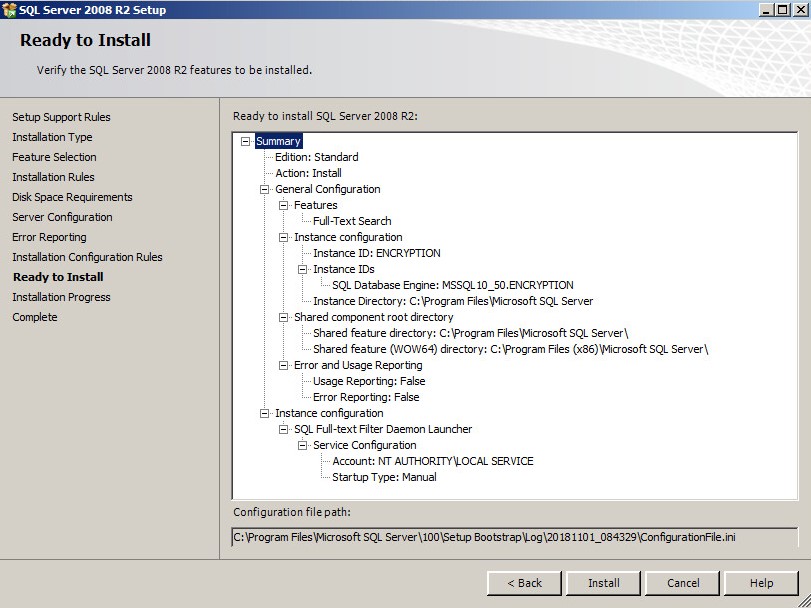Select the Features tree label
This screenshot has height=608, width=811.
316,205
